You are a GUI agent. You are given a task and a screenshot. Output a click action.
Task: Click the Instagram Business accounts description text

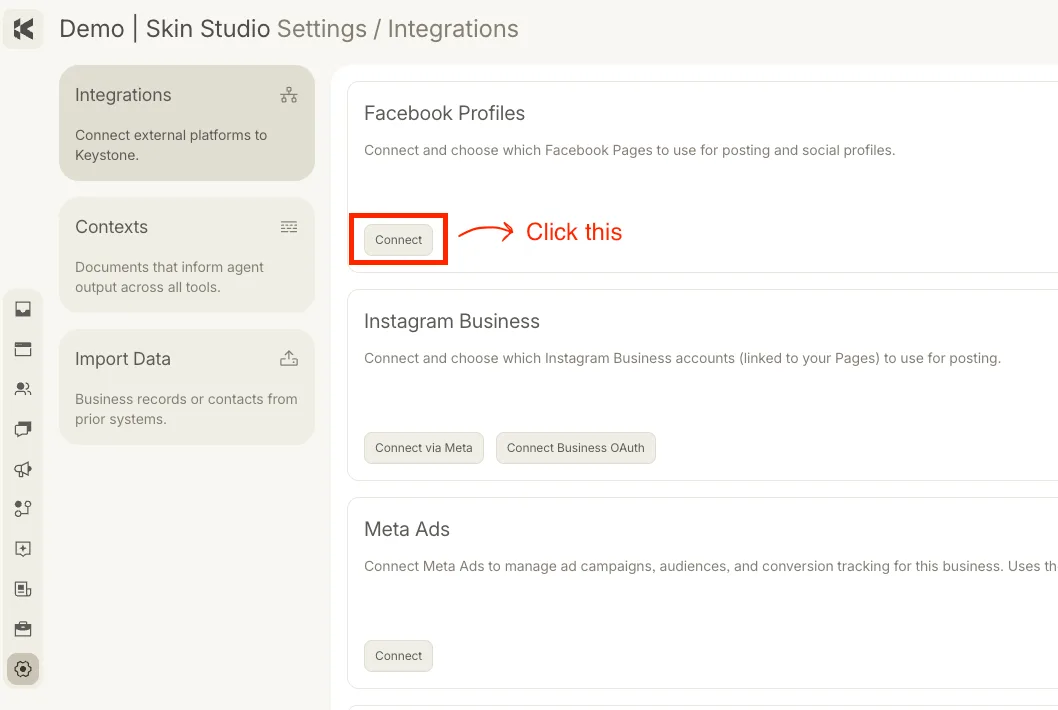click(682, 358)
